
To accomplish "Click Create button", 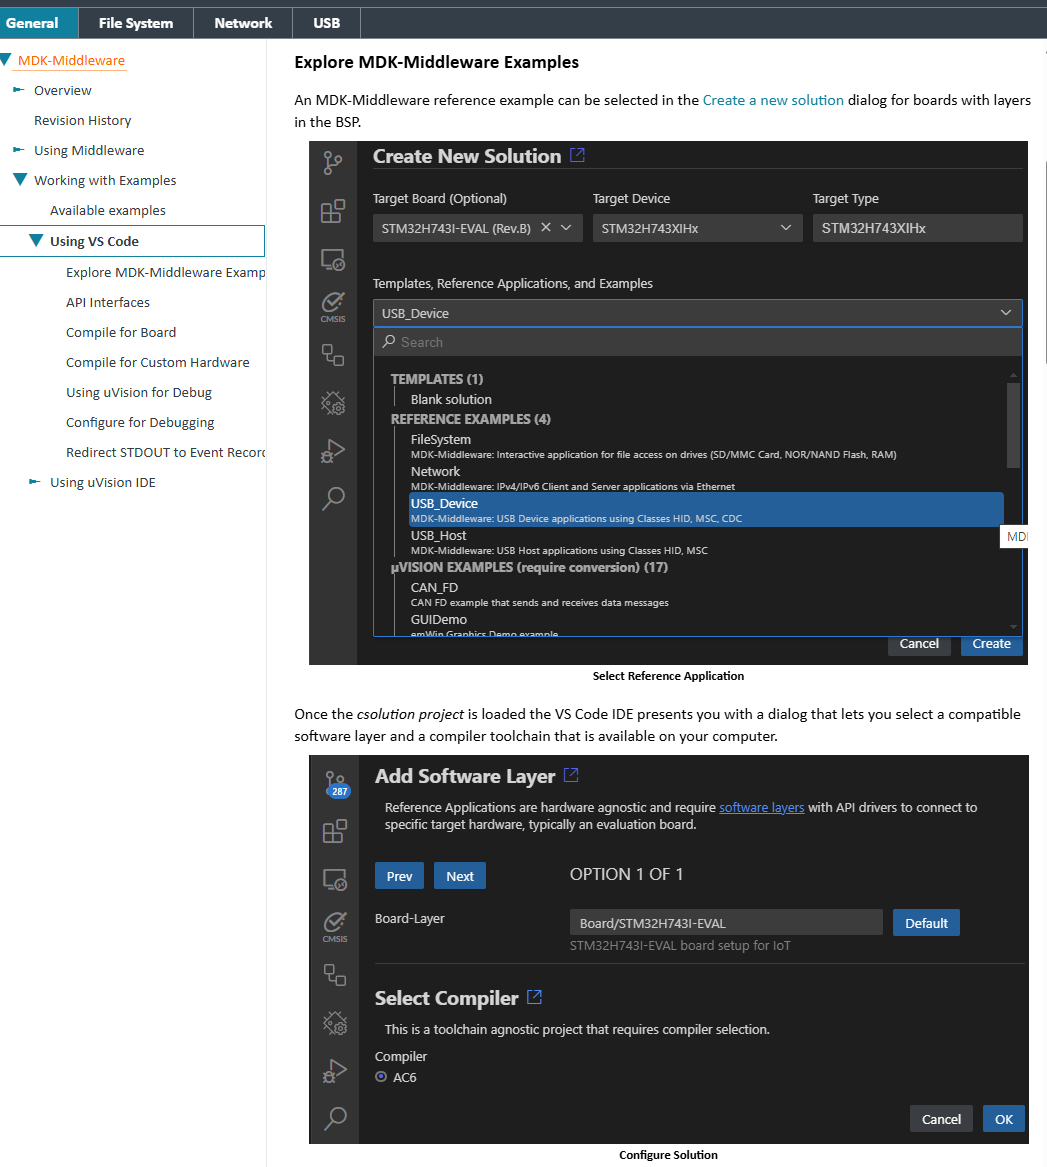I will click(x=991, y=644).
